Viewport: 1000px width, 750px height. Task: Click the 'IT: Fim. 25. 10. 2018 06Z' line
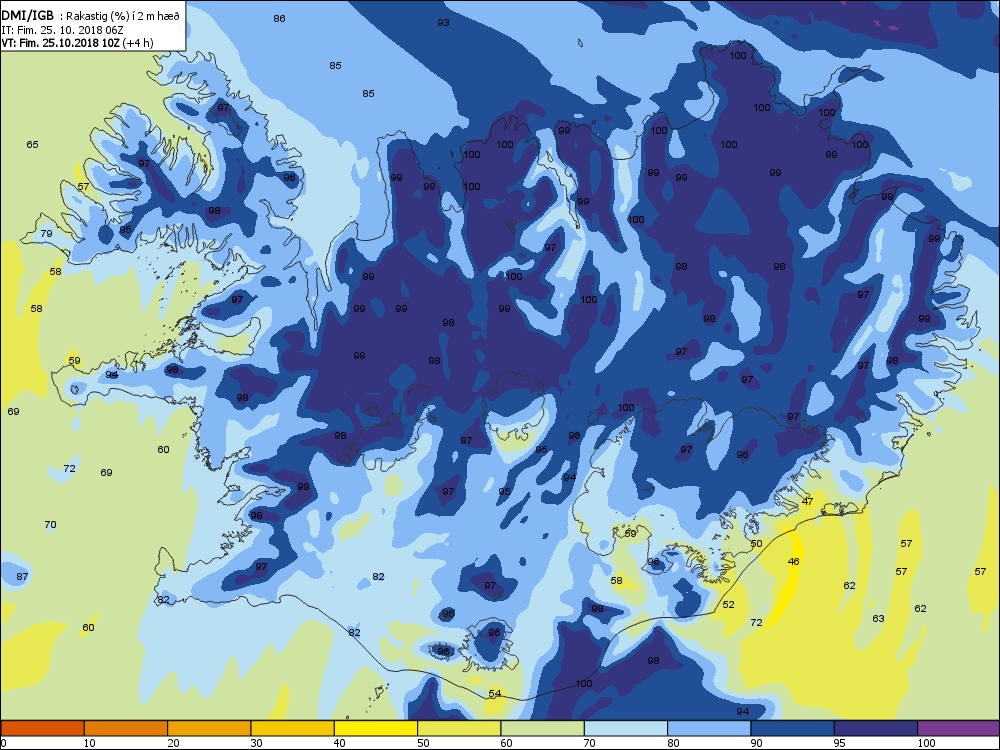pyautogui.click(x=61, y=29)
